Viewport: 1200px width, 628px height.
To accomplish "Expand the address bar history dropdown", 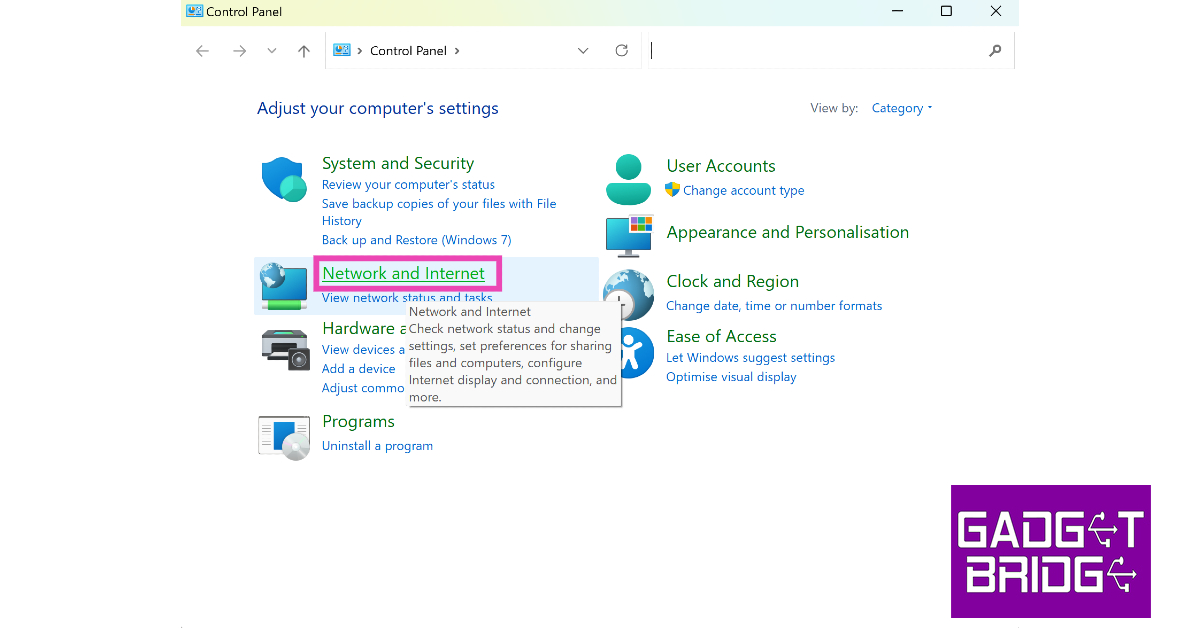I will [583, 51].
